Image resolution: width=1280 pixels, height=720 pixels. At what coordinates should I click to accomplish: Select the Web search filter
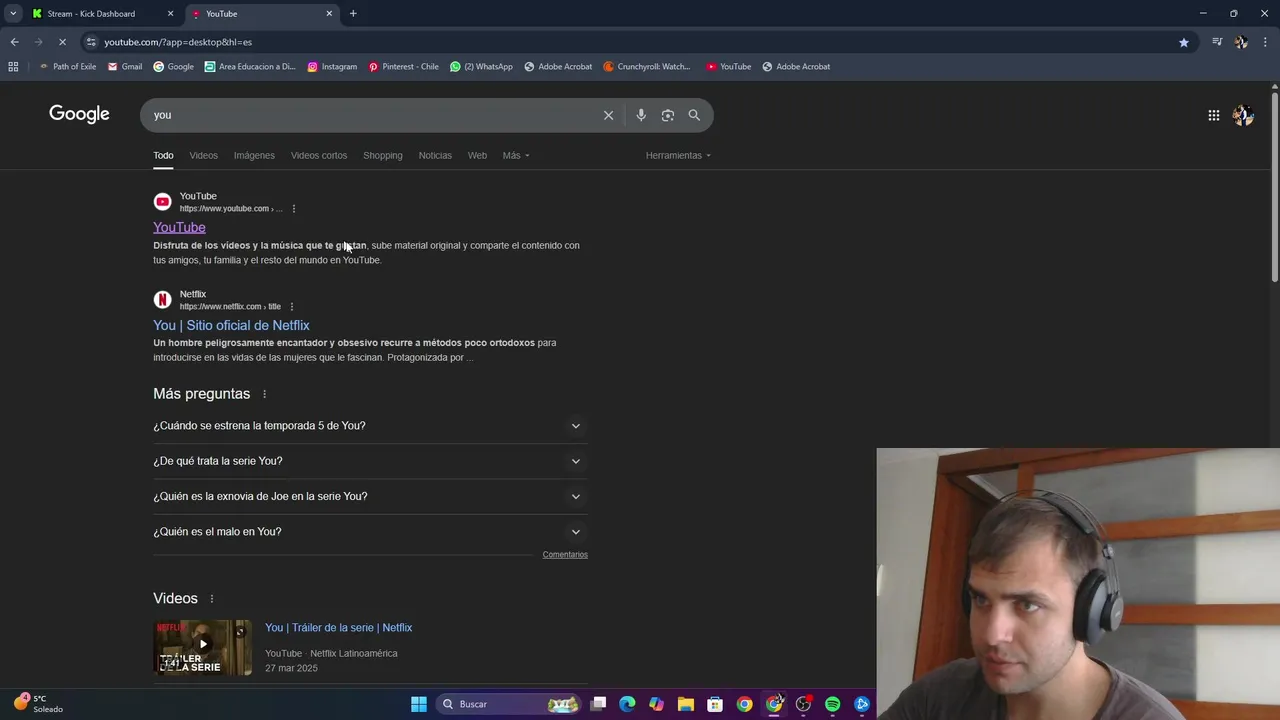[x=477, y=155]
